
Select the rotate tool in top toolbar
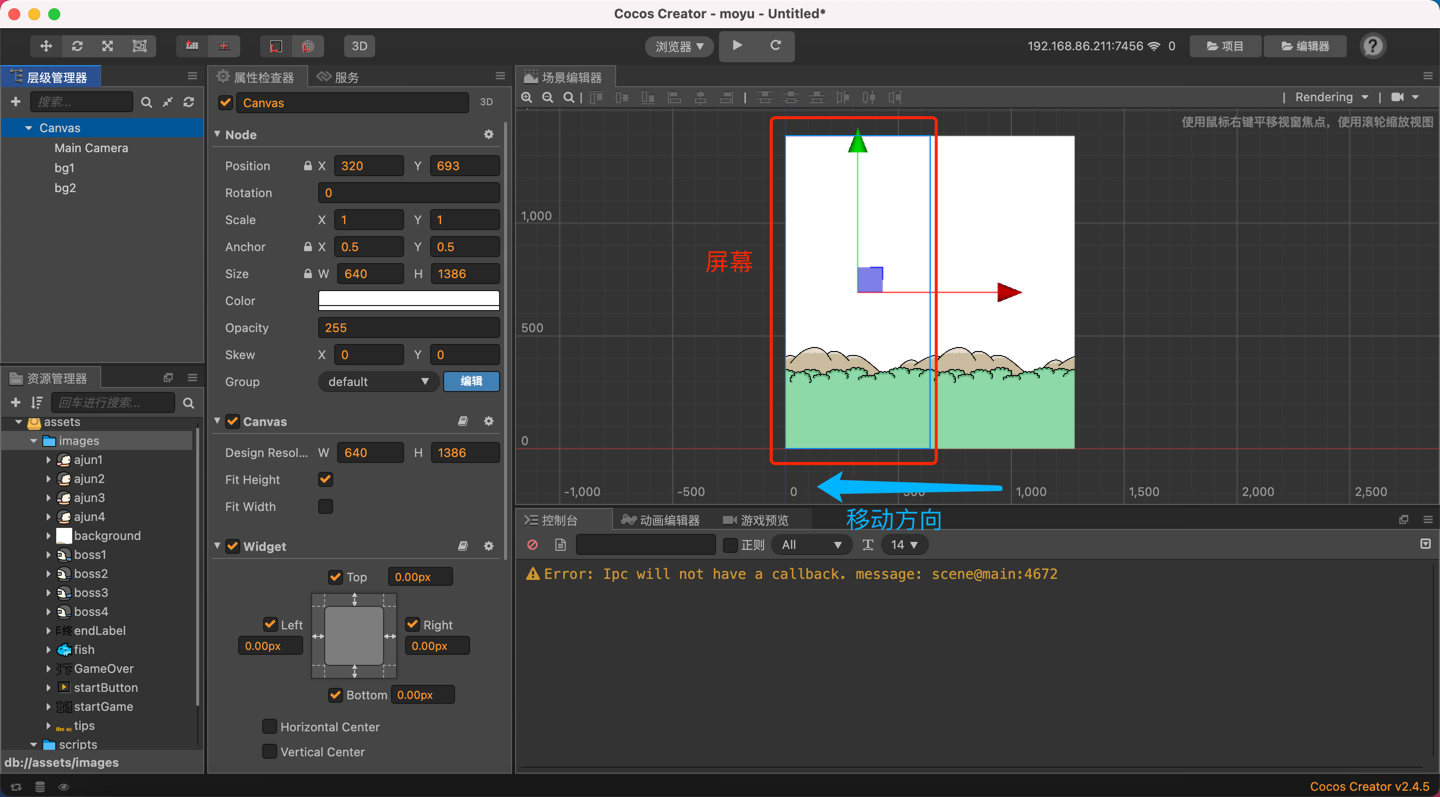[x=77, y=46]
